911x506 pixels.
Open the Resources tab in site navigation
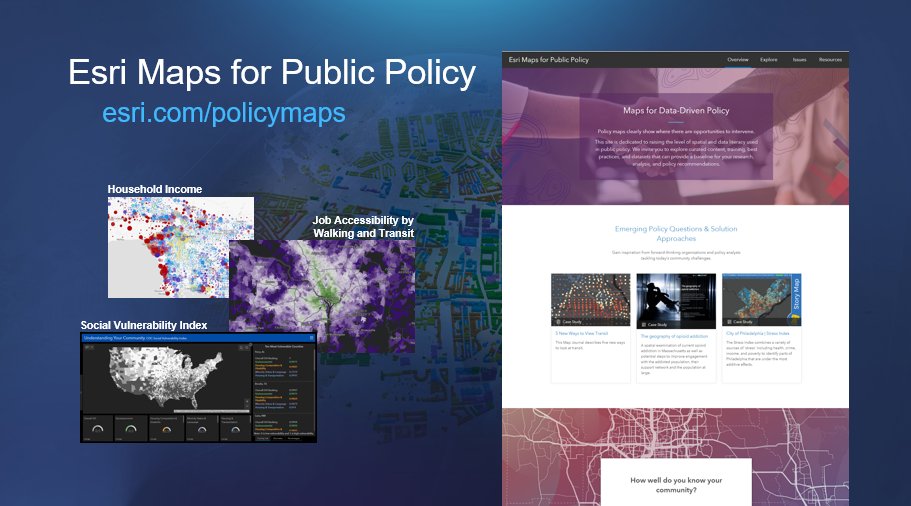point(830,59)
